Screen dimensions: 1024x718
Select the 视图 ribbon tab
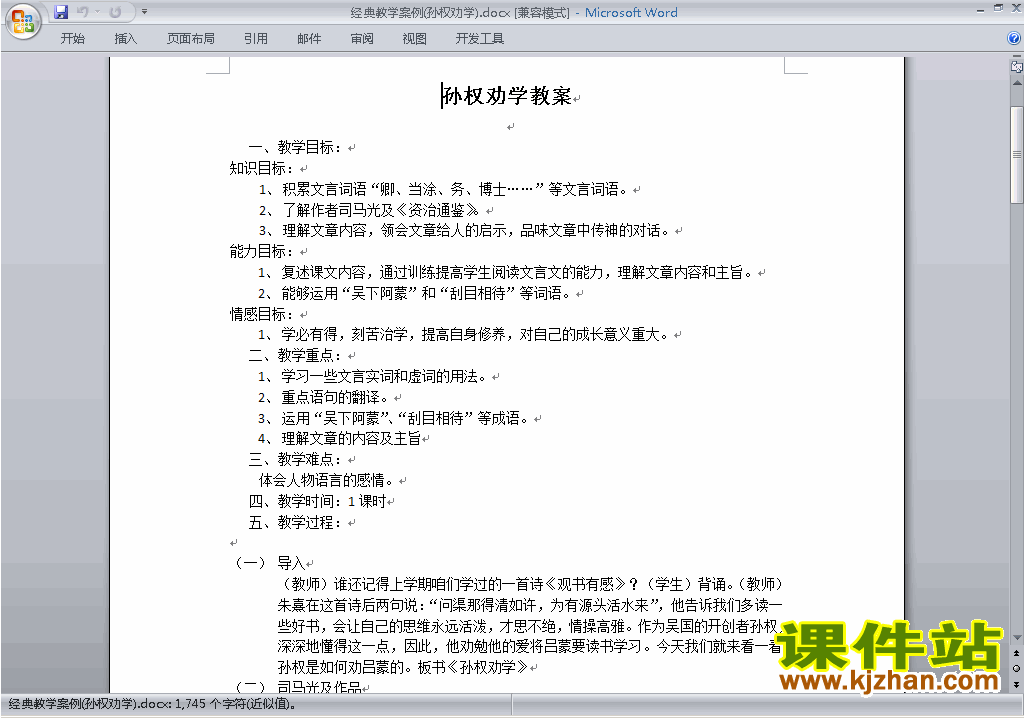[414, 39]
